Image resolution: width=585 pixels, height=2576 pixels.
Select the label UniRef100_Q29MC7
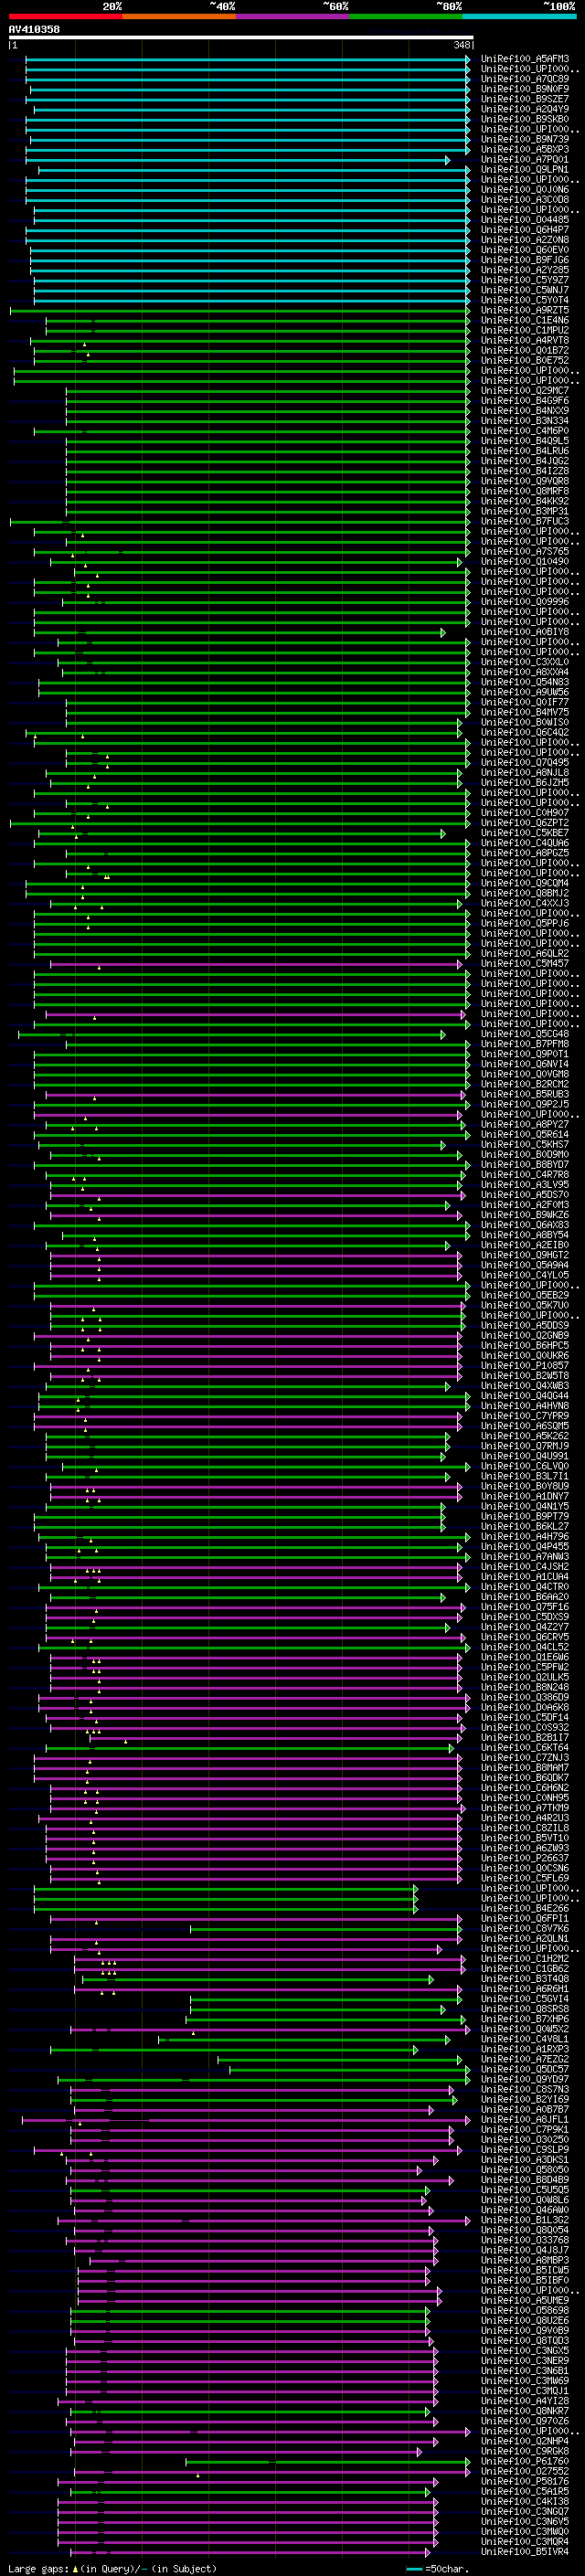point(525,391)
